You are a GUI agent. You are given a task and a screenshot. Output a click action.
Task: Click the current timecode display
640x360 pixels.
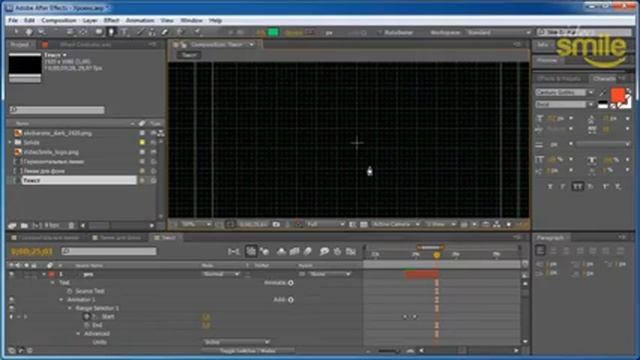pos(32,251)
